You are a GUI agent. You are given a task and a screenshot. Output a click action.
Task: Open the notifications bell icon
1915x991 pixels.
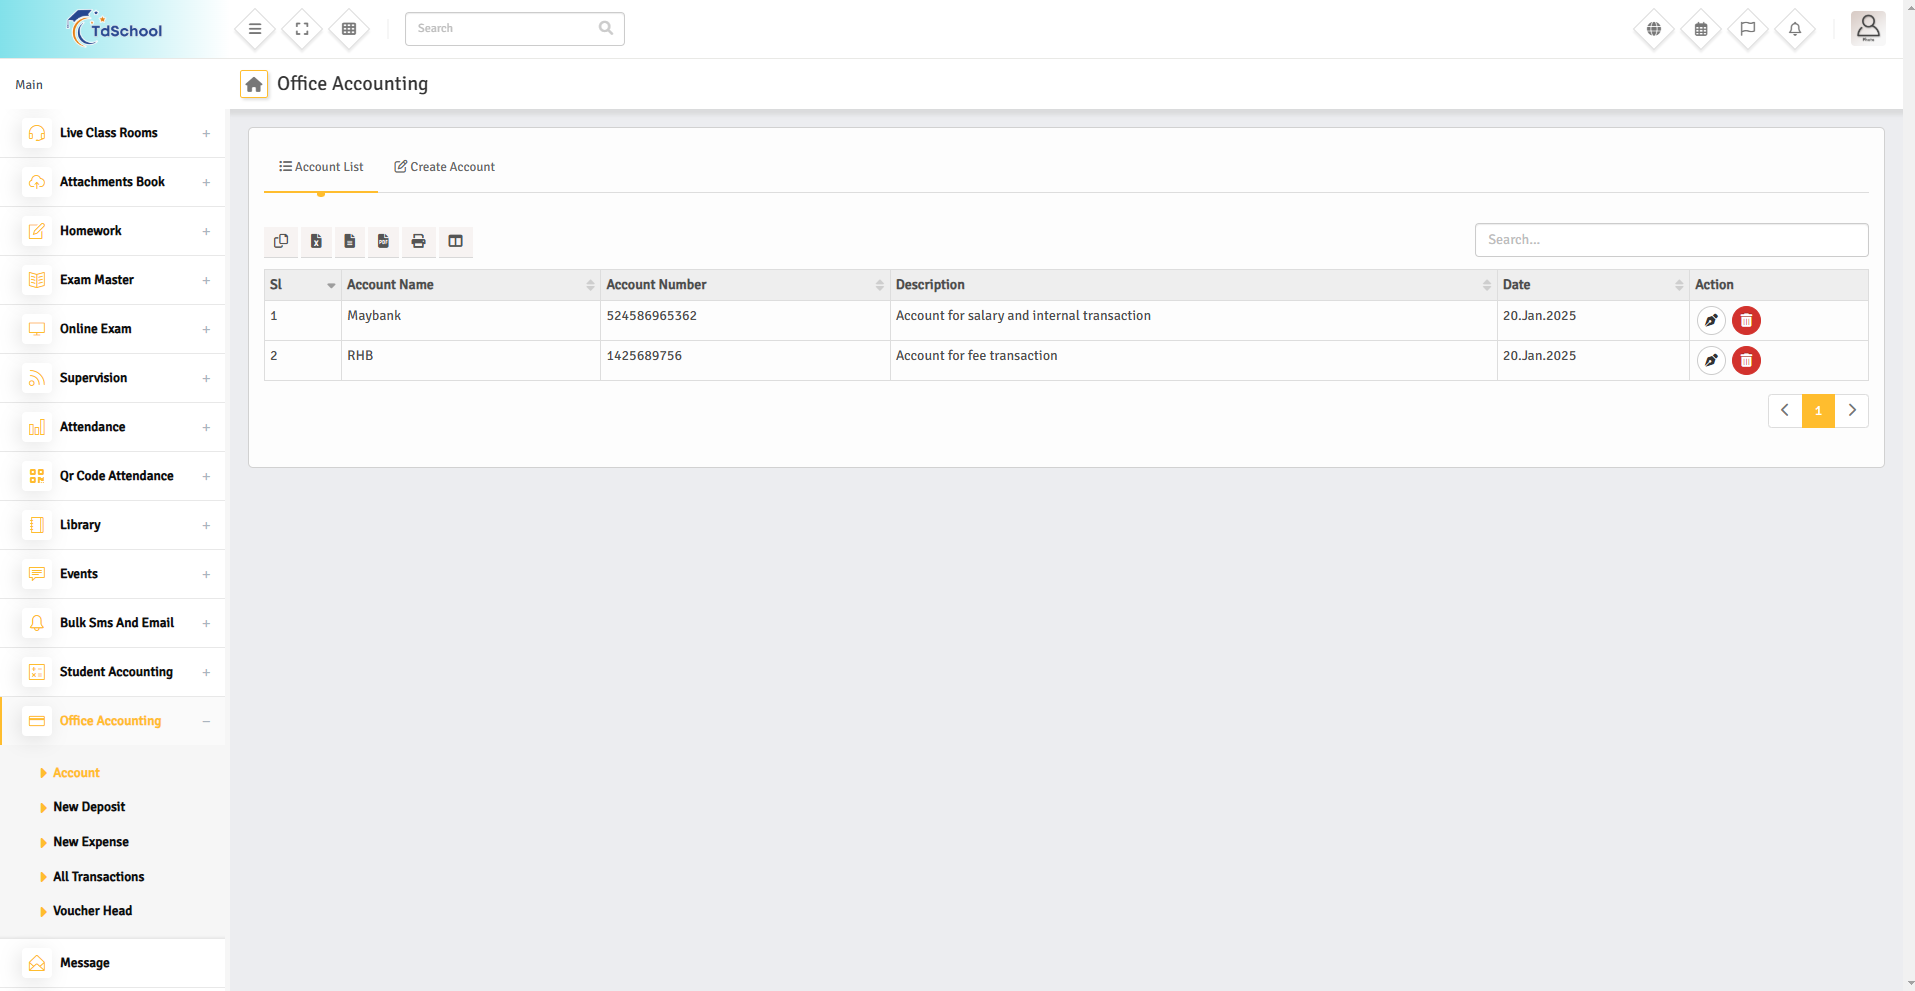coord(1795,29)
